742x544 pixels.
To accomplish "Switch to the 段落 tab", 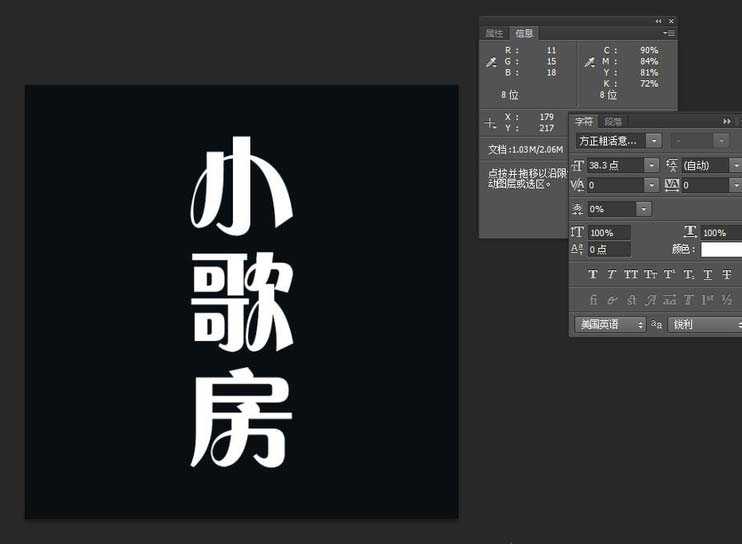I will (x=613, y=121).
